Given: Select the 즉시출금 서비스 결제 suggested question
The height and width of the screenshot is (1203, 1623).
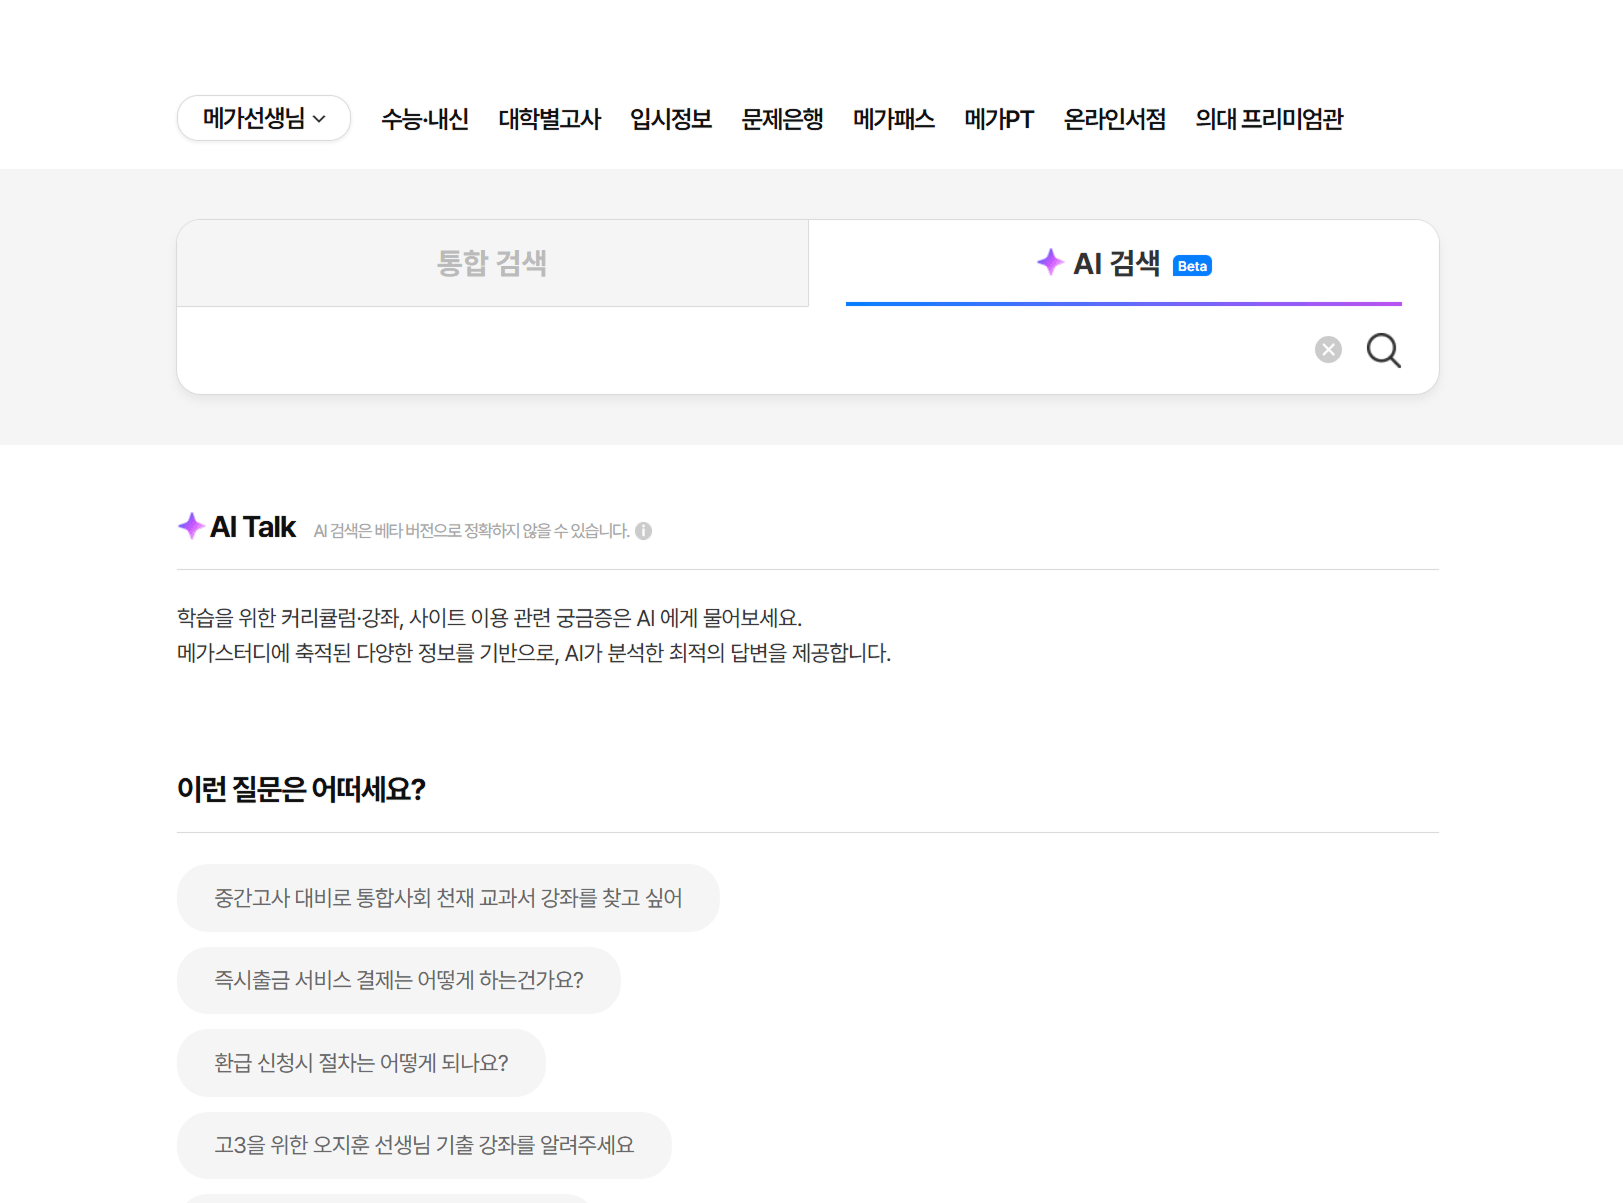Looking at the screenshot, I should (398, 980).
